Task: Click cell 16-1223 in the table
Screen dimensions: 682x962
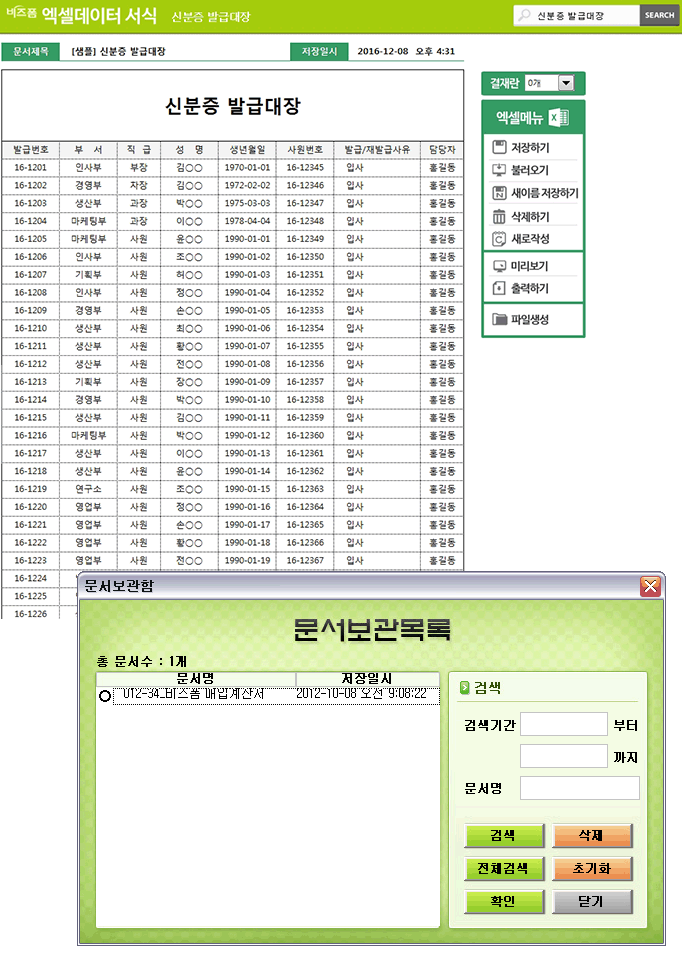Action: point(31,560)
